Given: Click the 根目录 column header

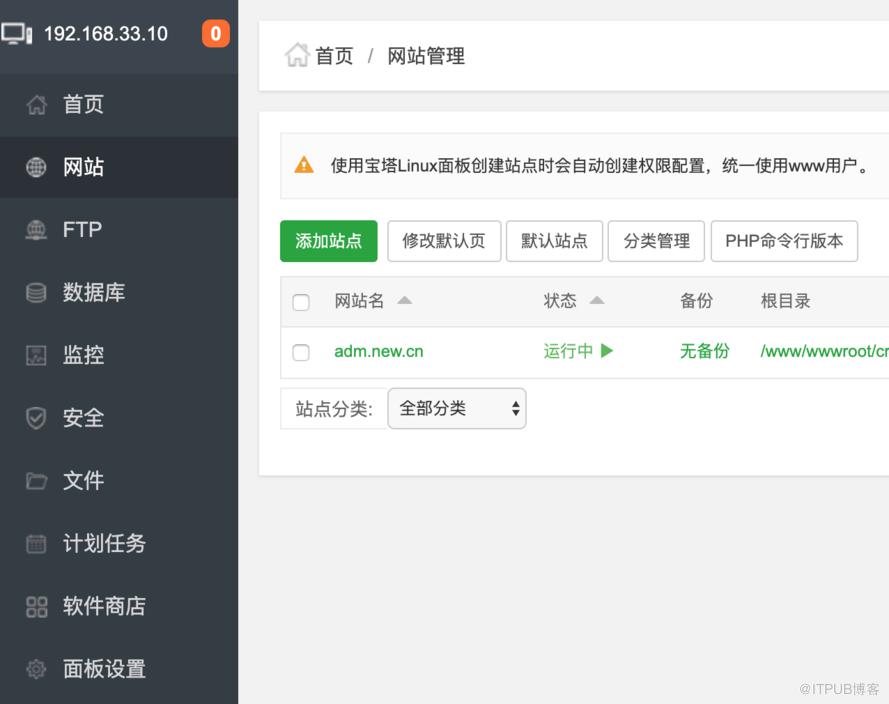Looking at the screenshot, I should pyautogui.click(x=785, y=300).
